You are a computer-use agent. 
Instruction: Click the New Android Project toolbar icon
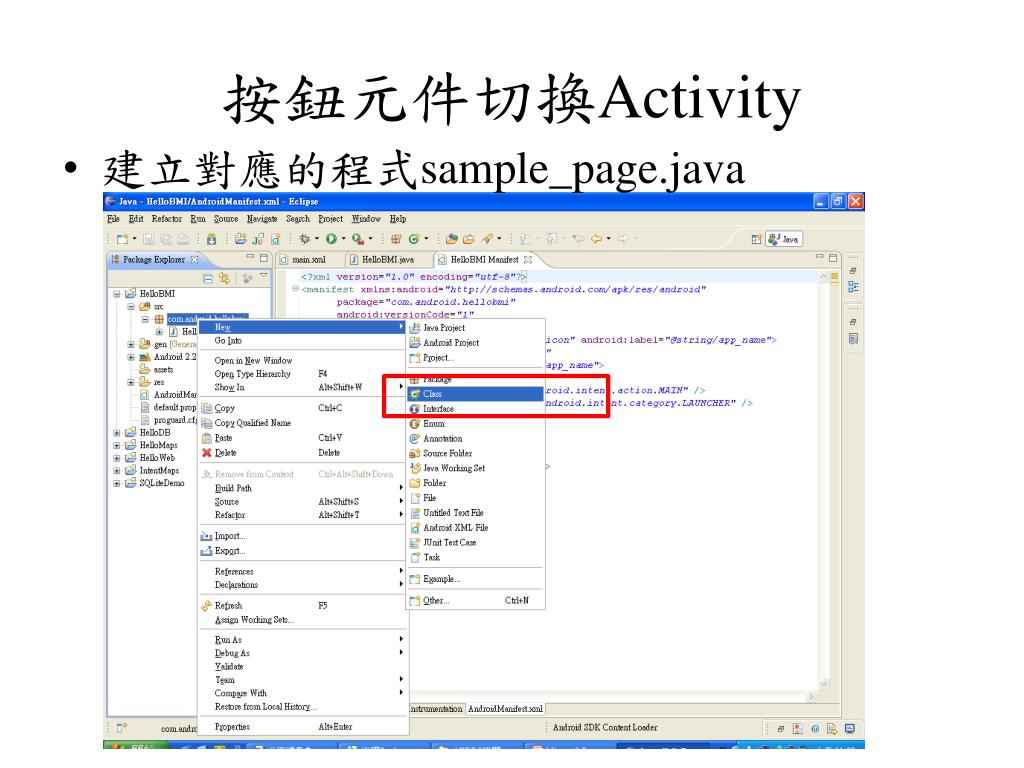tap(241, 239)
